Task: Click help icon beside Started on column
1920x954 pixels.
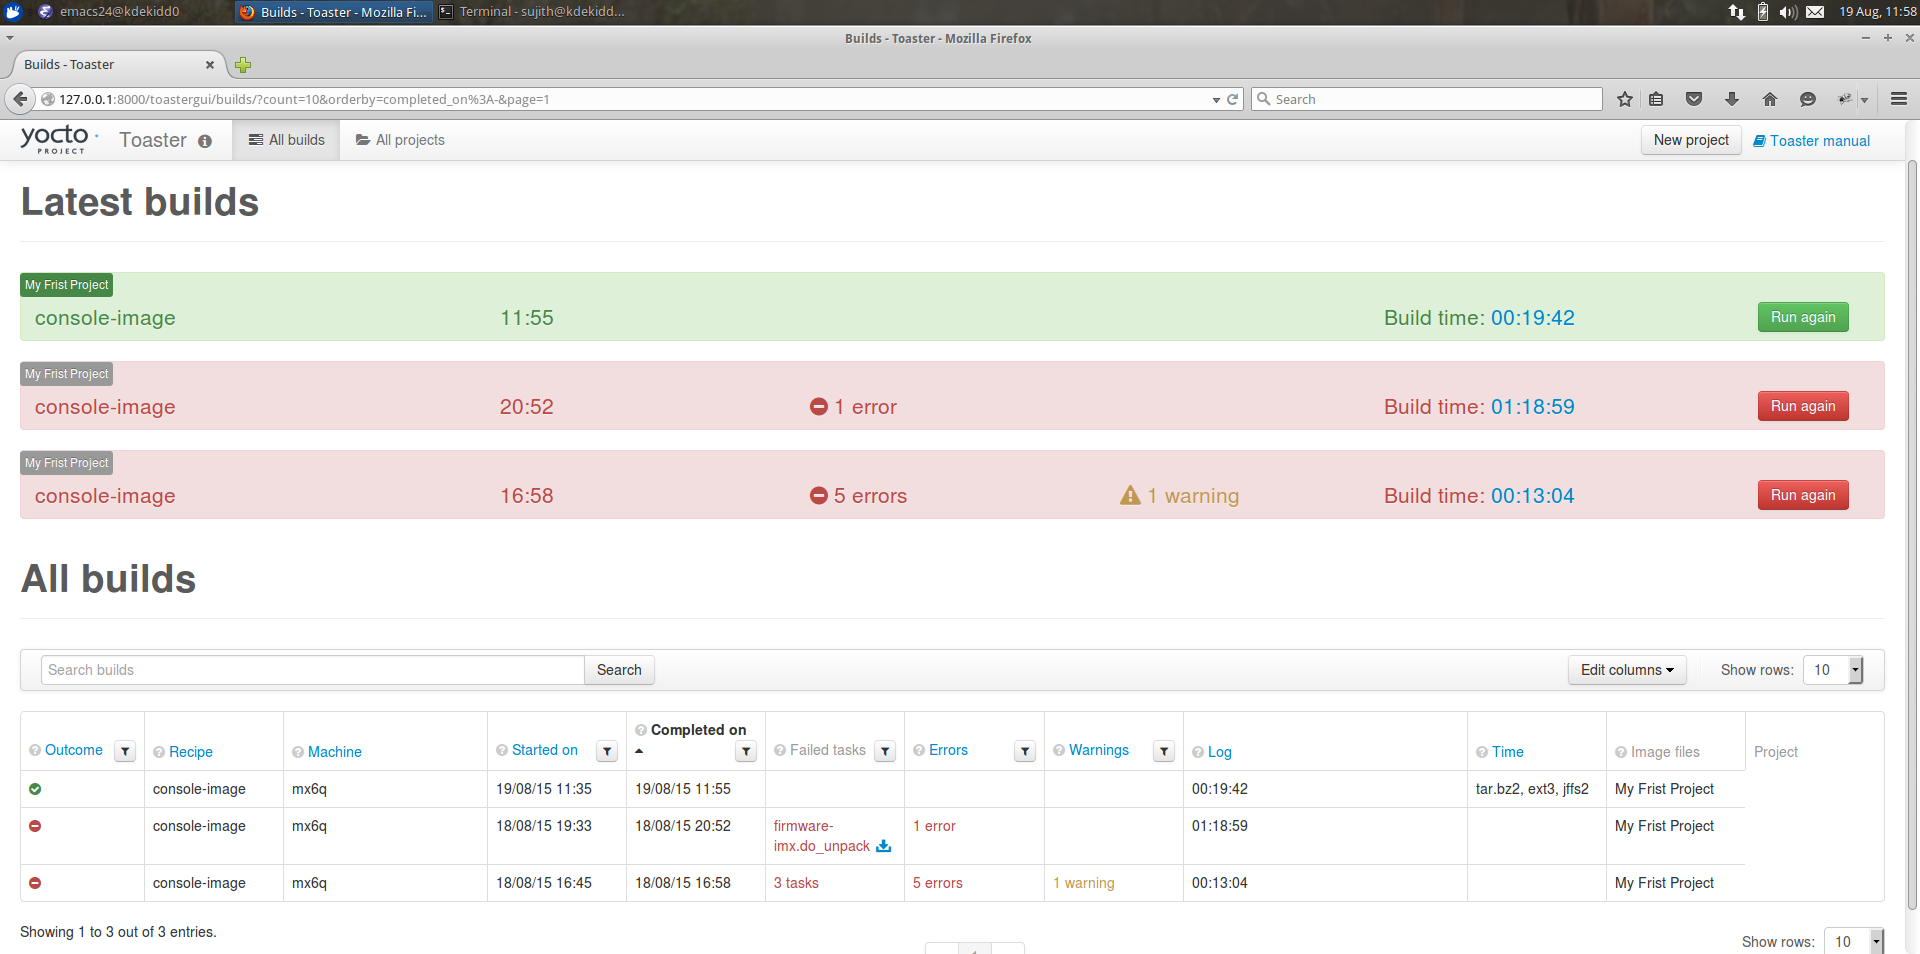Action: 502,750
